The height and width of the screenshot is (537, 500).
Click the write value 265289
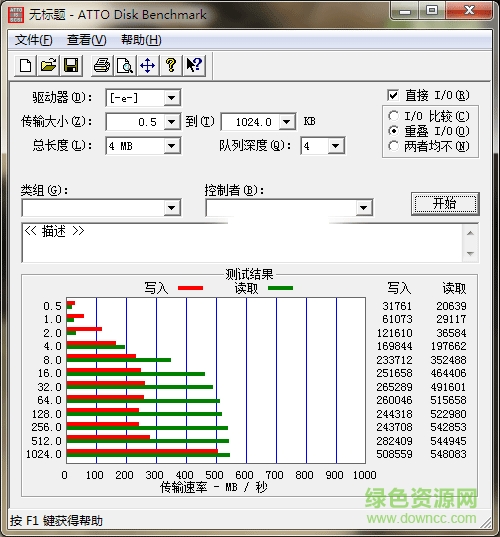[394, 387]
